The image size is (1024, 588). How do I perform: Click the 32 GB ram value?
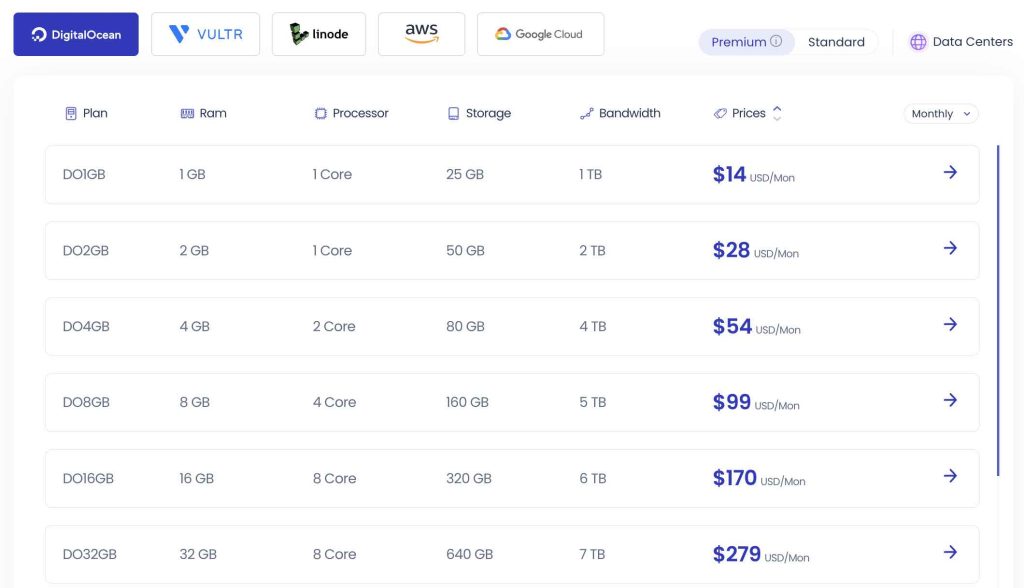(198, 554)
